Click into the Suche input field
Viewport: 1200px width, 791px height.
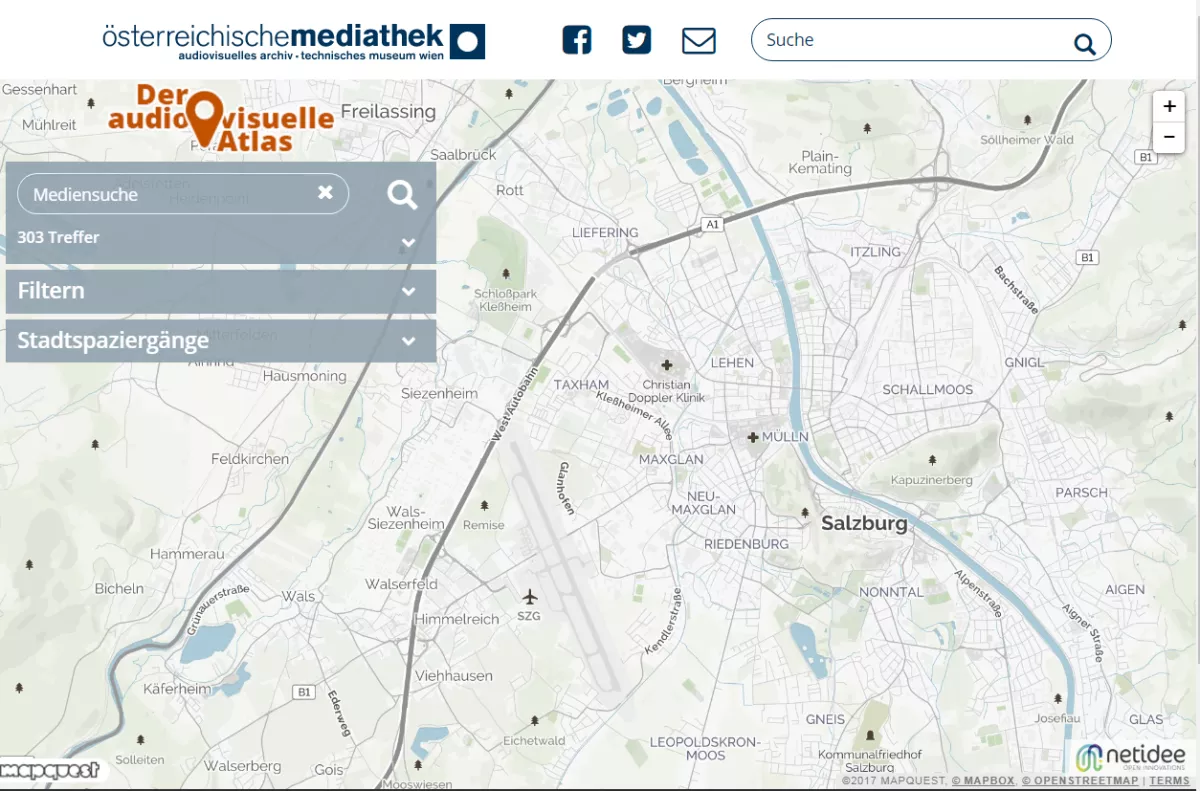tap(910, 40)
